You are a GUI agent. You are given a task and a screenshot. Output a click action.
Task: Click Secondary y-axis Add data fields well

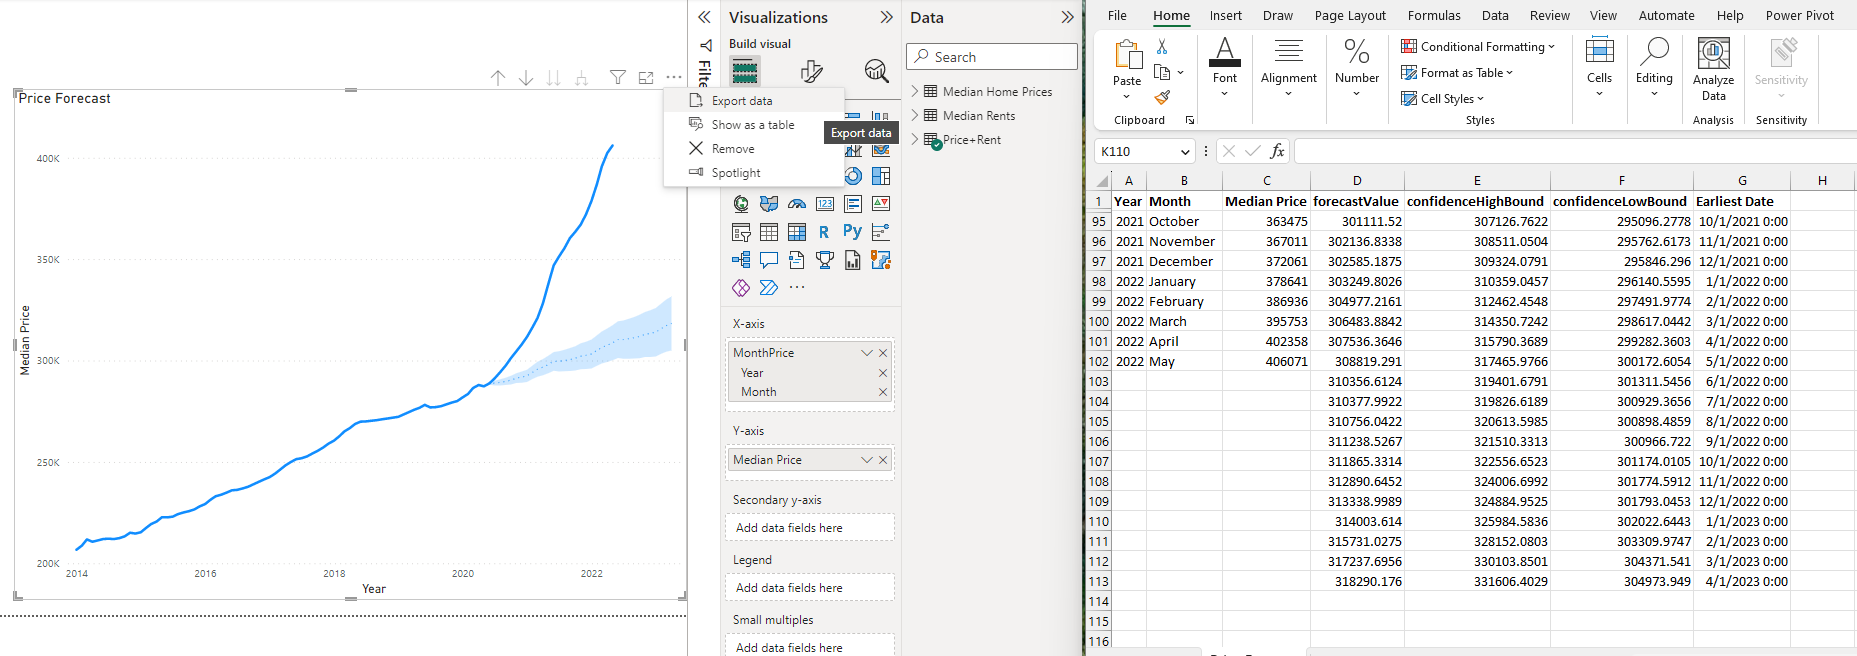[810, 528]
